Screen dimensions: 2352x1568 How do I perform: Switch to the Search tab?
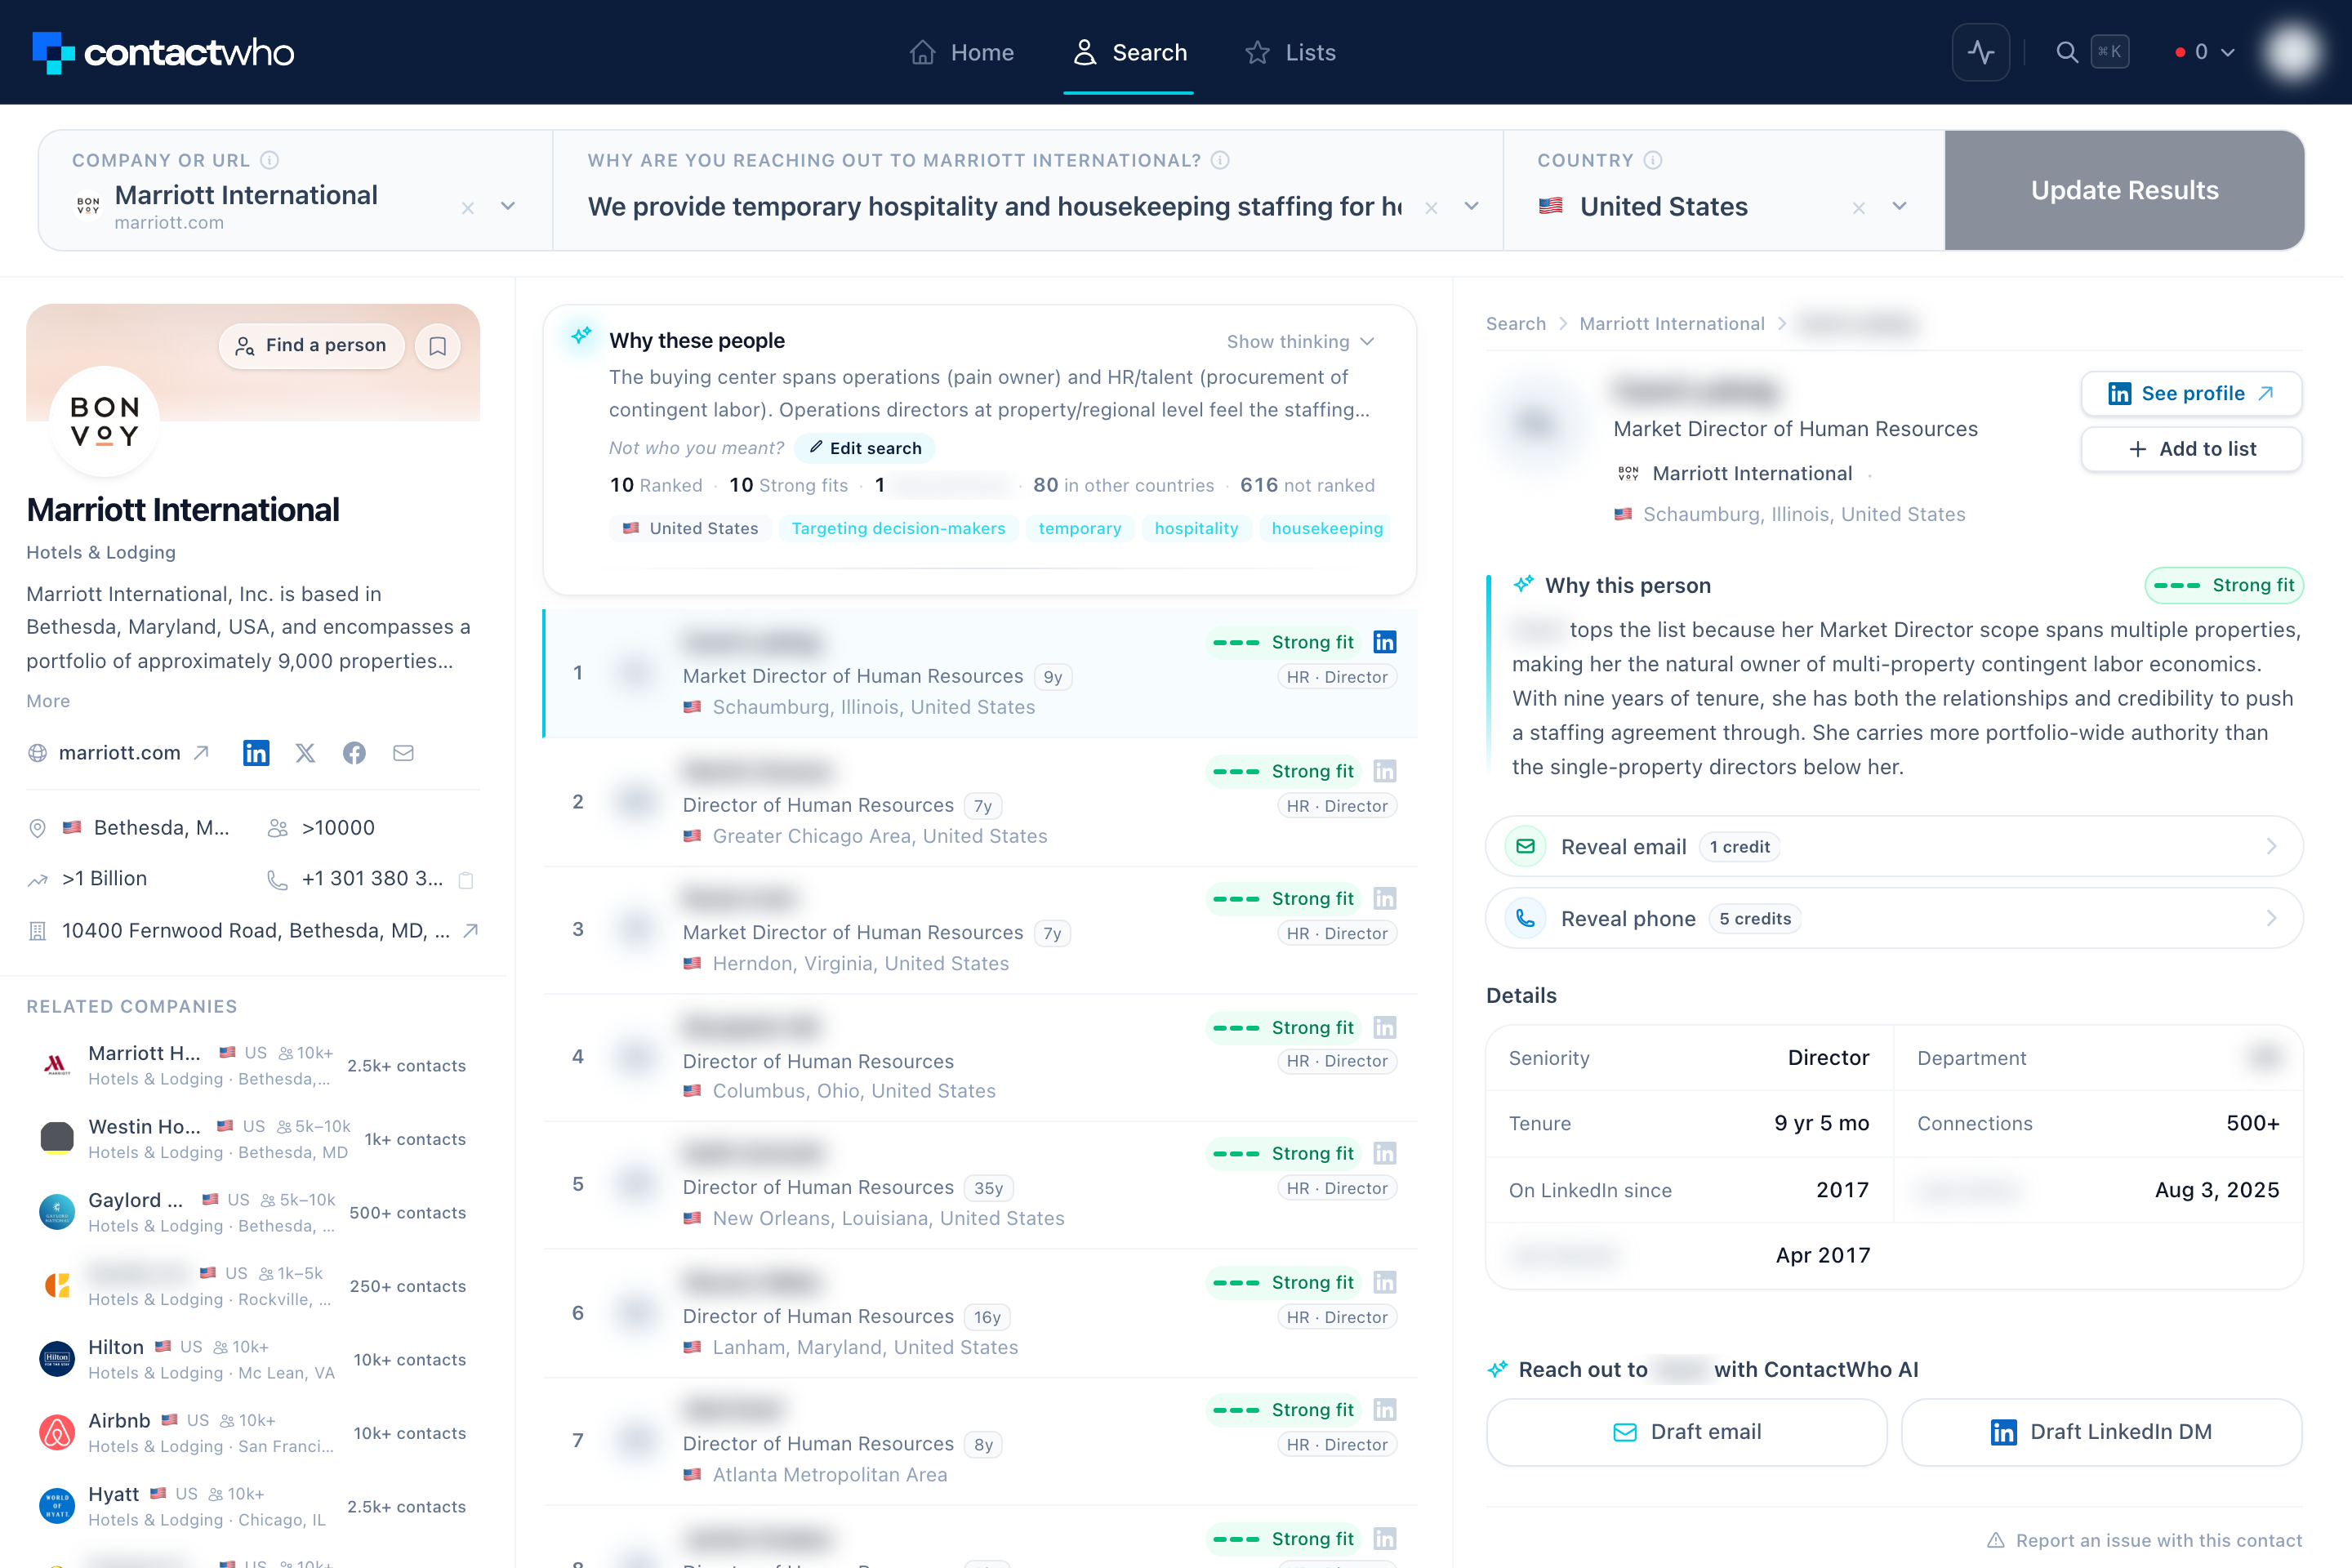(1129, 52)
